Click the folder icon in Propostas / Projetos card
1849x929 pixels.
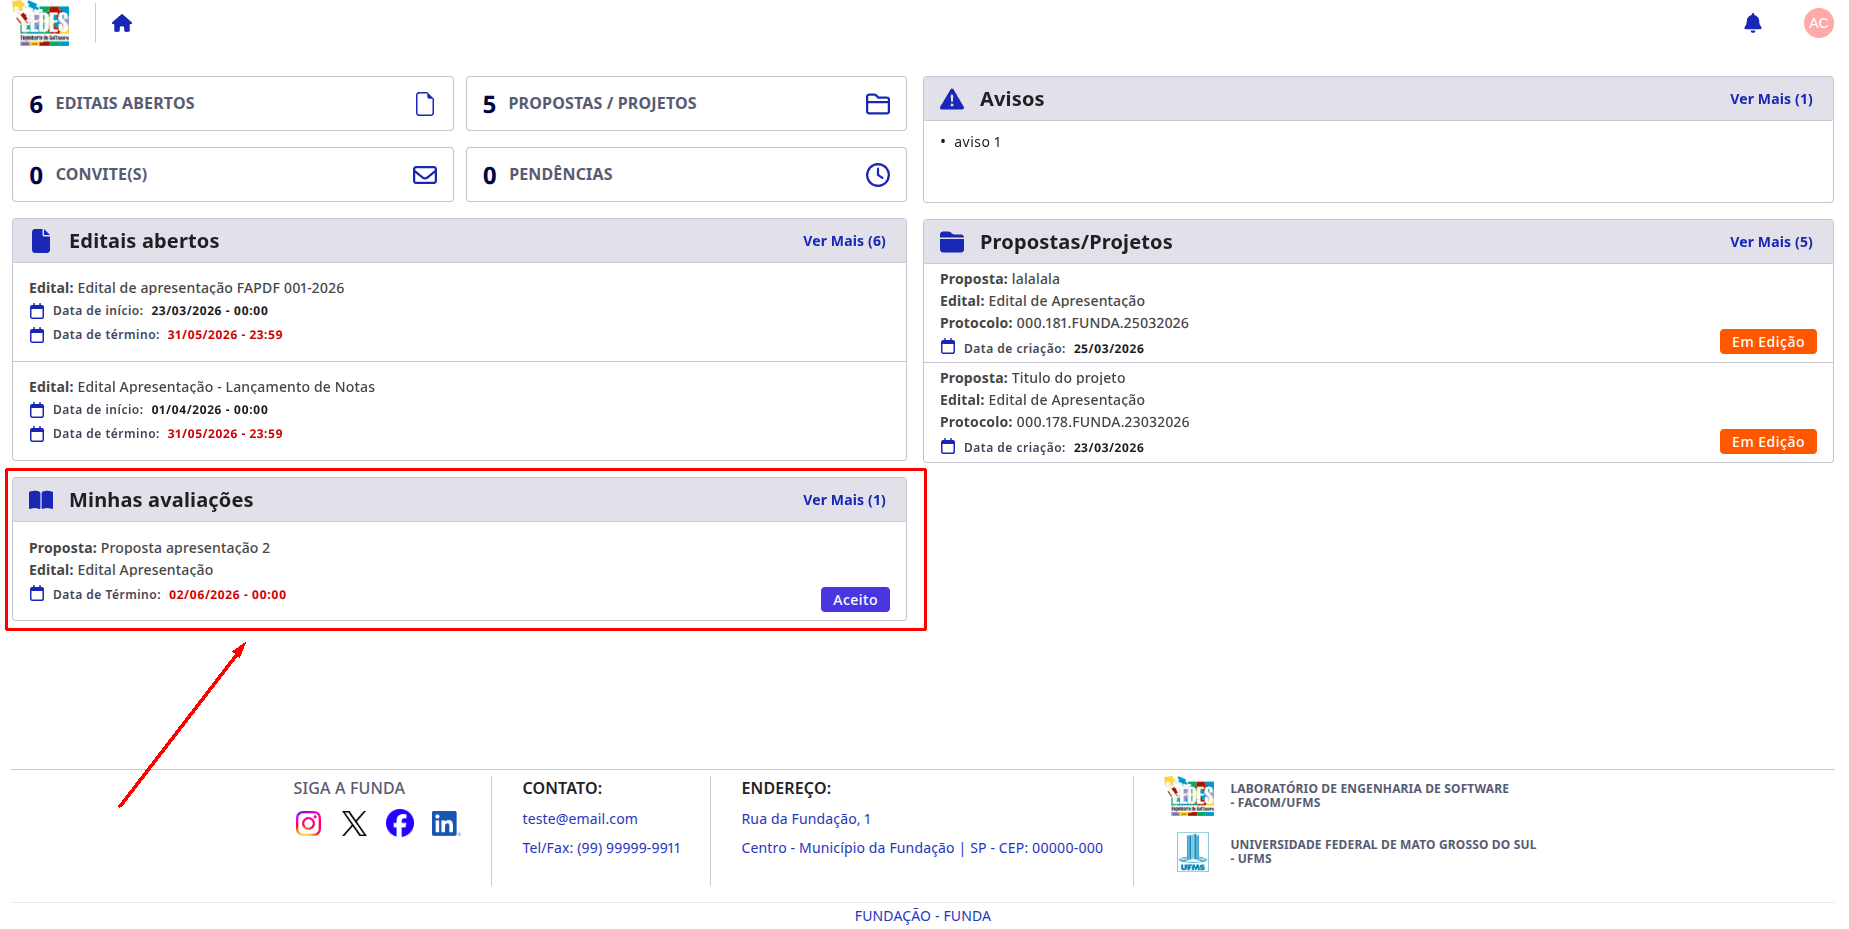pyautogui.click(x=878, y=104)
